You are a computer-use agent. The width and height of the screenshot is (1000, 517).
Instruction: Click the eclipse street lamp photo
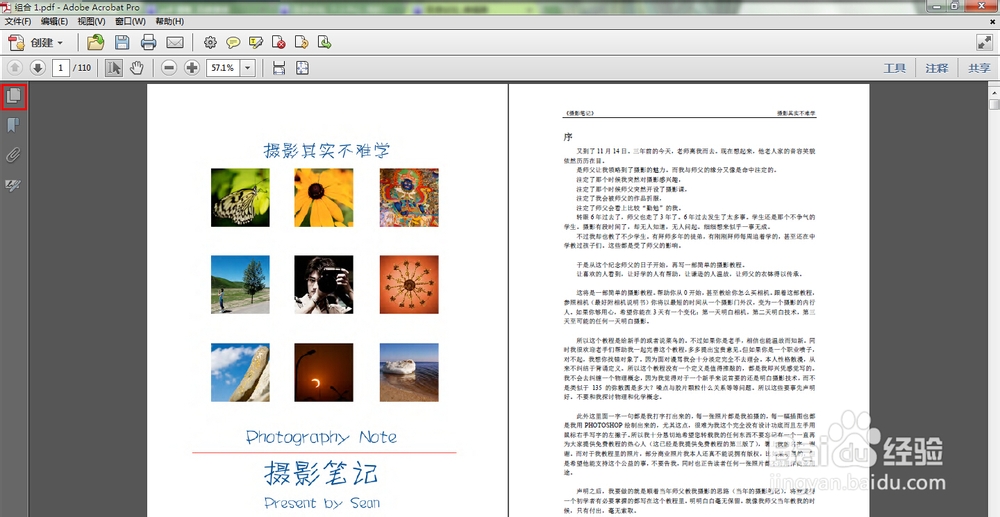[323, 372]
